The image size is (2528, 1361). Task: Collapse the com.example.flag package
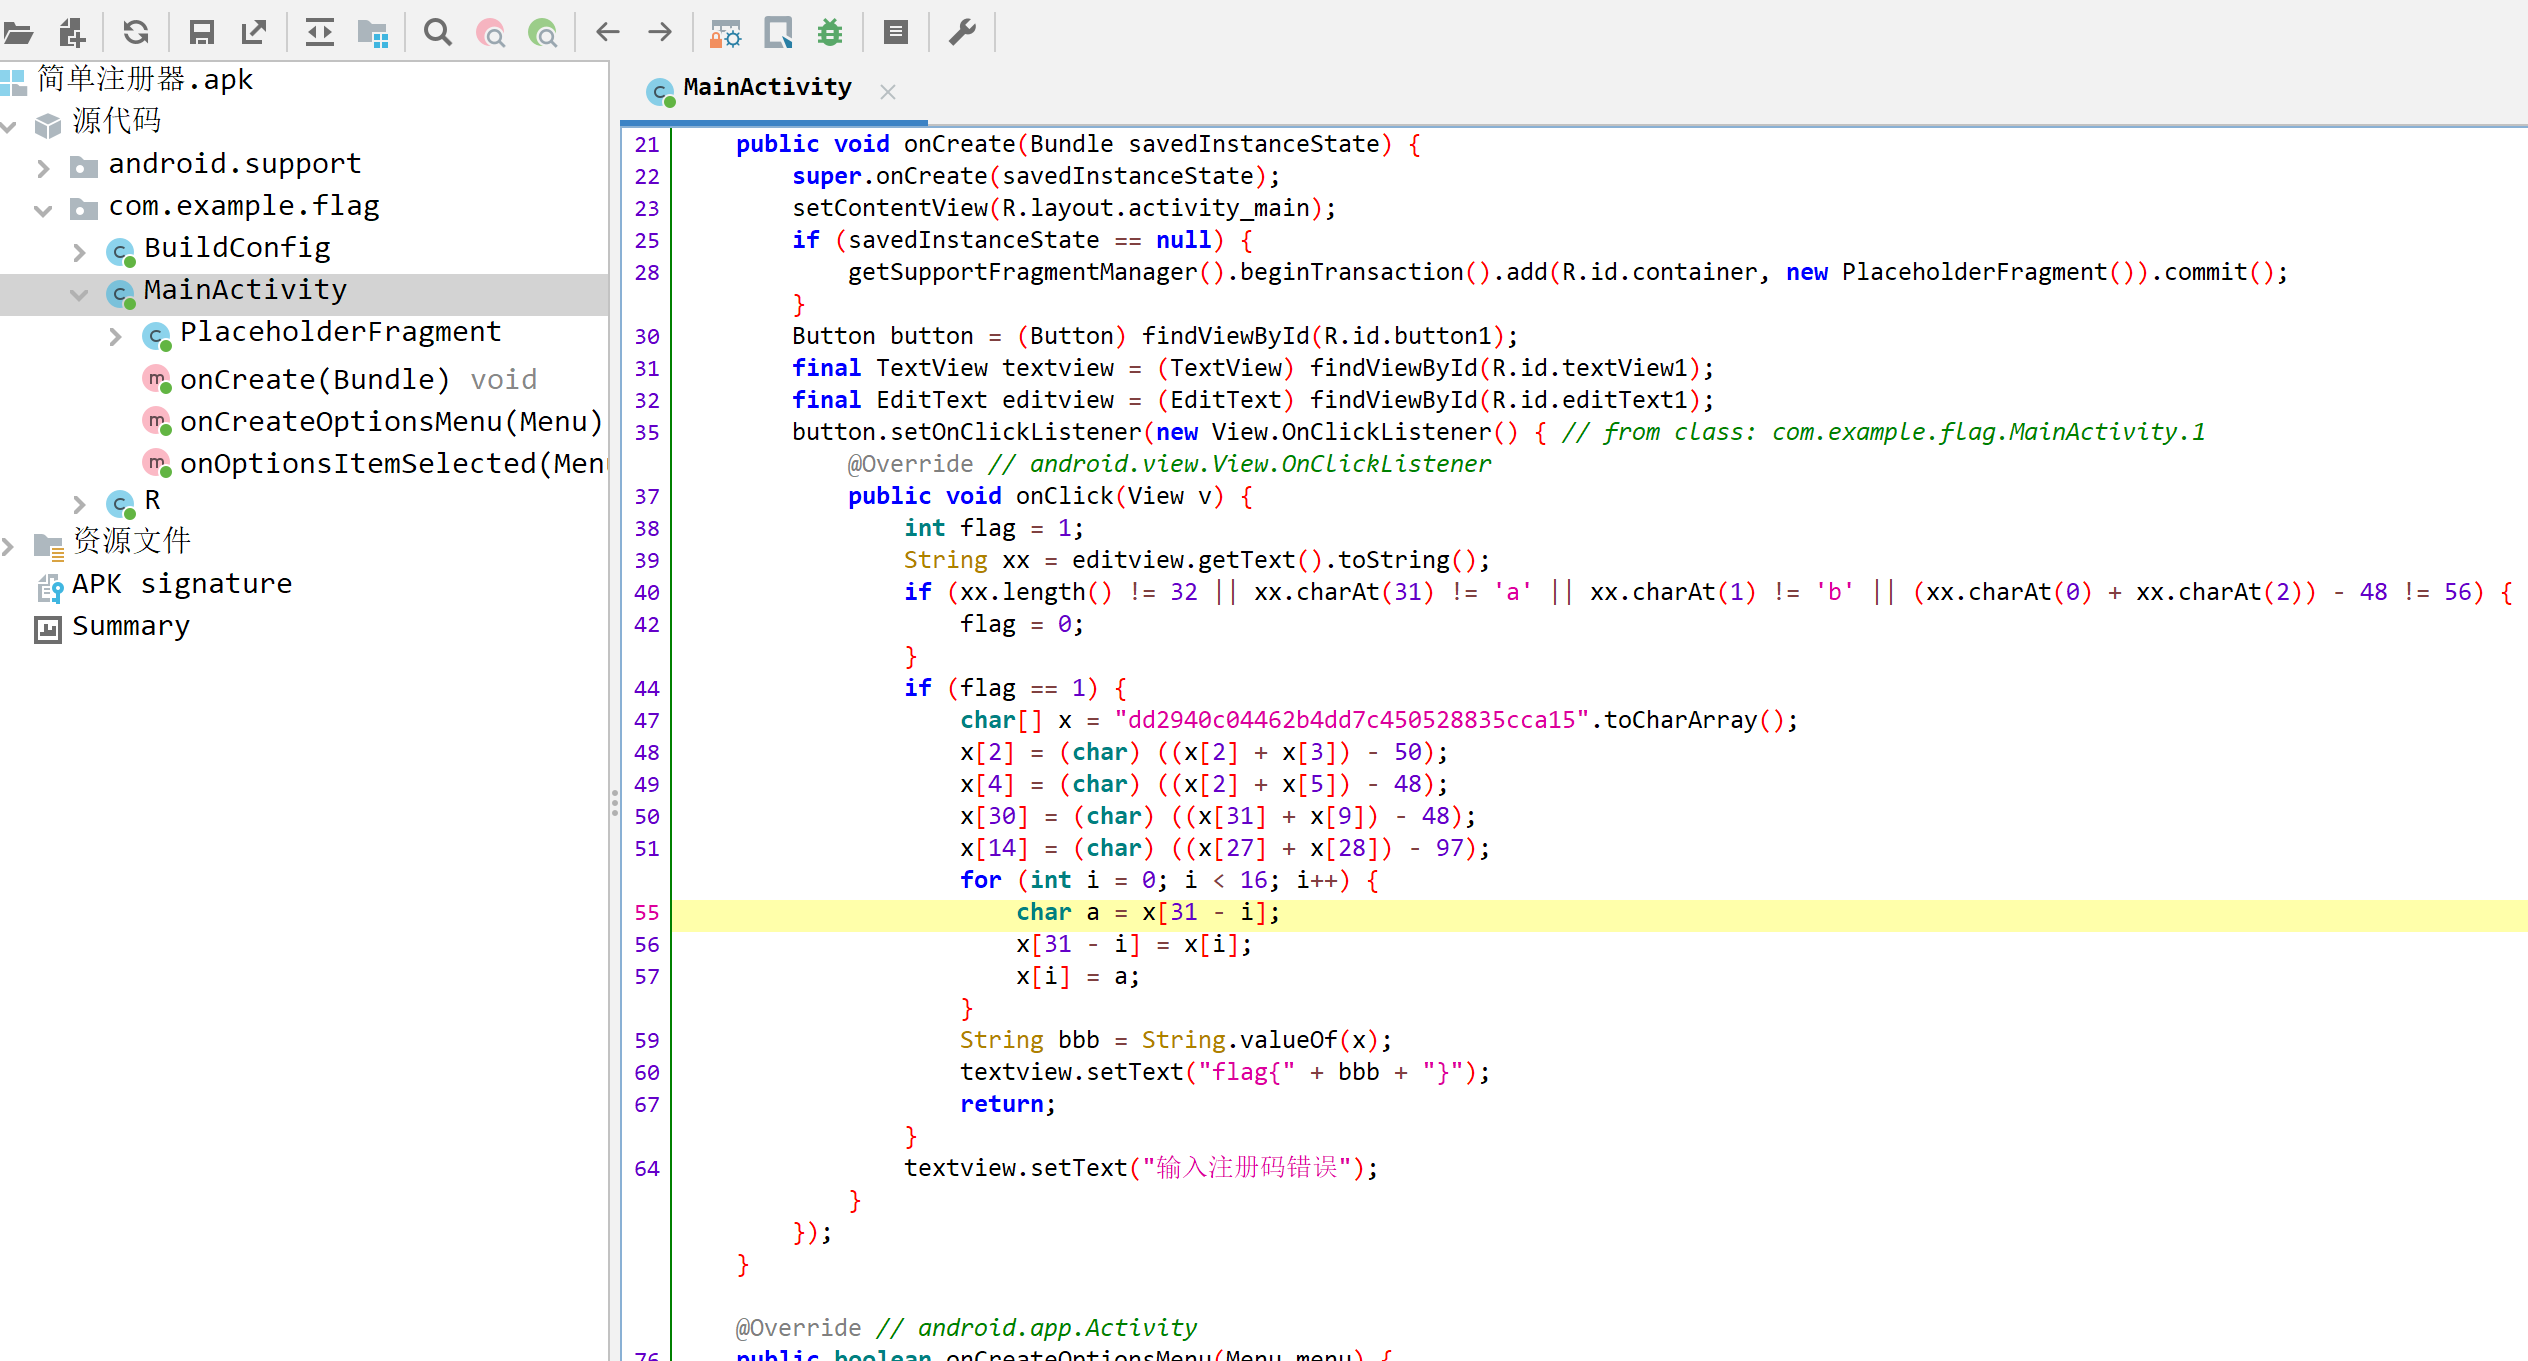(x=43, y=210)
